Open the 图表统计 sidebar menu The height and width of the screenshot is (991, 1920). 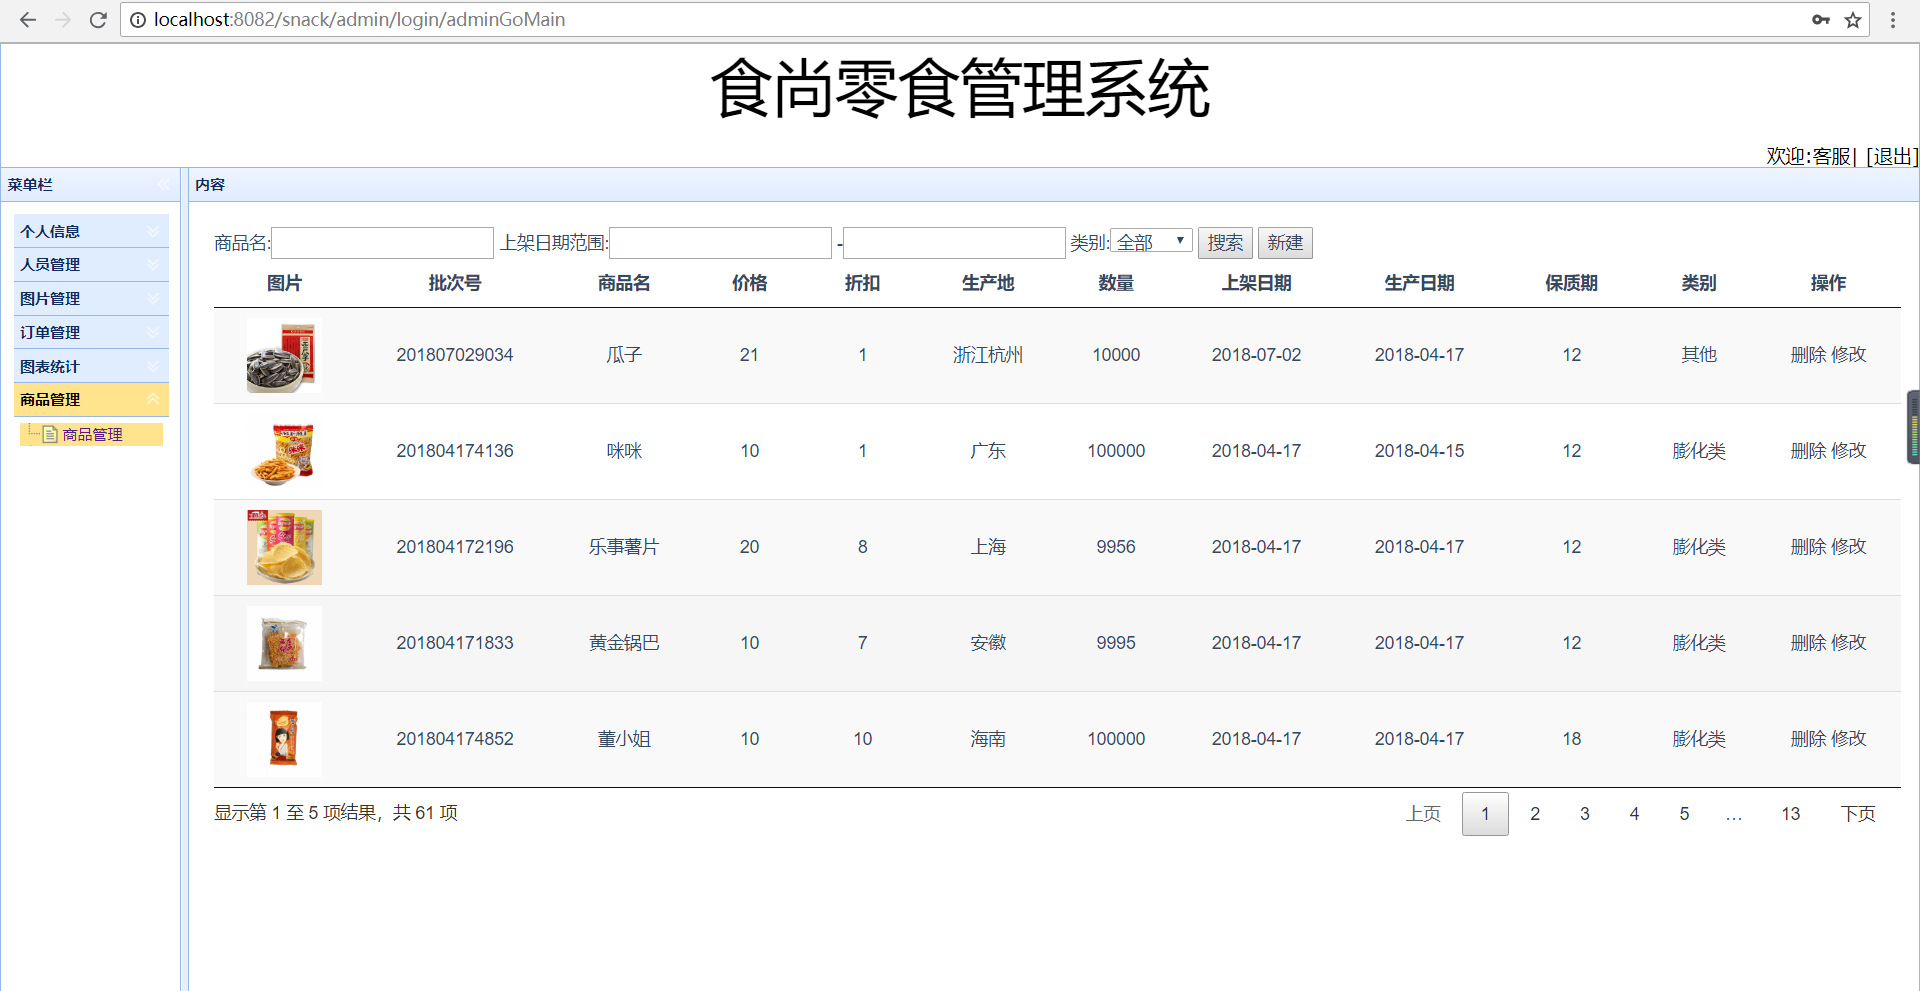[90, 366]
